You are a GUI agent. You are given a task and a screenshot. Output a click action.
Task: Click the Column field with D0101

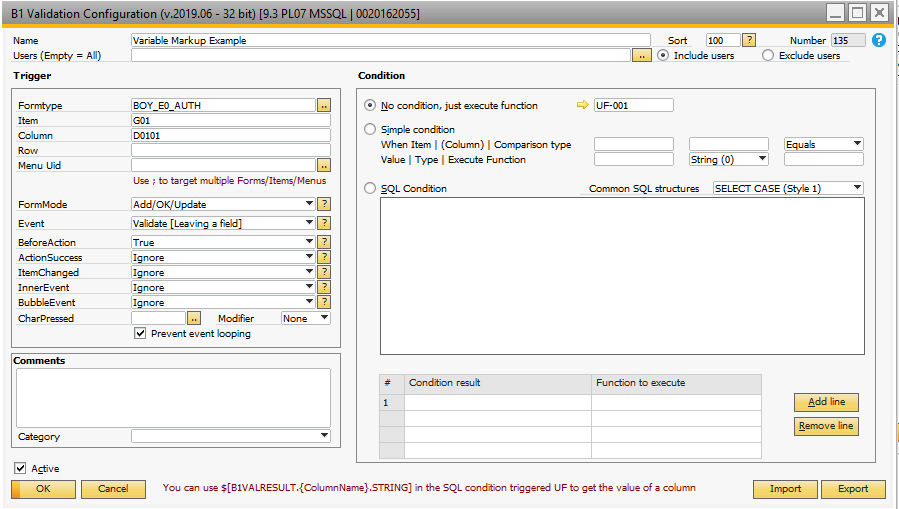pos(231,135)
